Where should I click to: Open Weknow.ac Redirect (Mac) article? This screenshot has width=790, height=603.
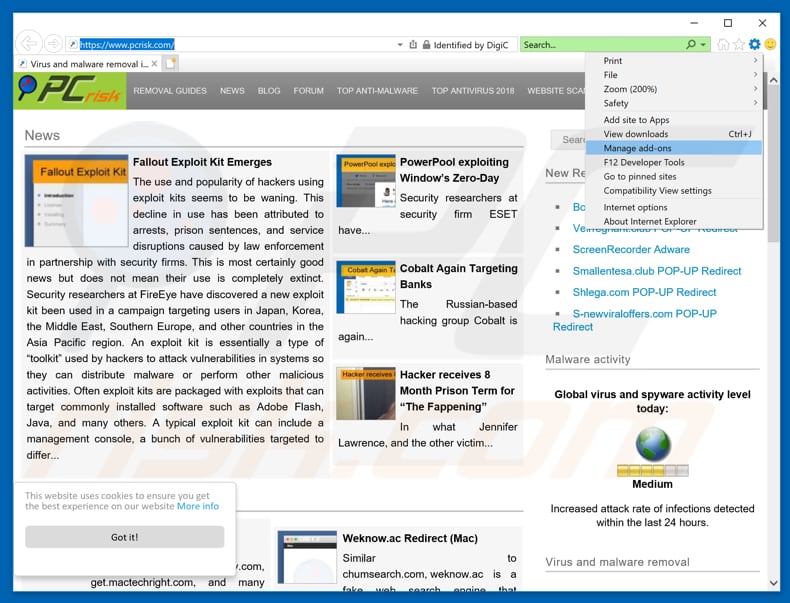[410, 538]
